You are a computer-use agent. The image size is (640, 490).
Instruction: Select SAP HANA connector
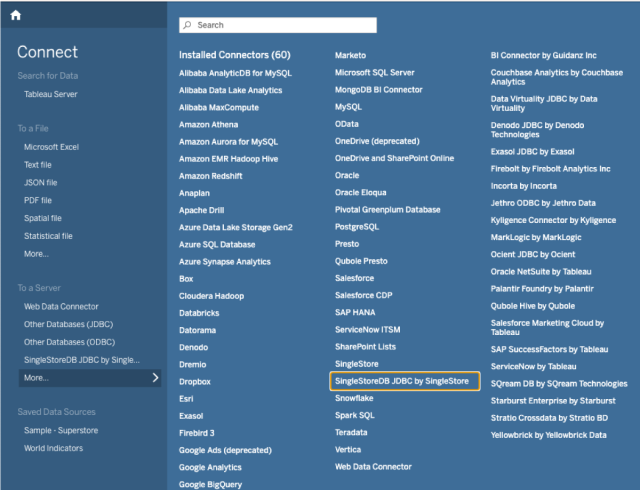point(355,313)
